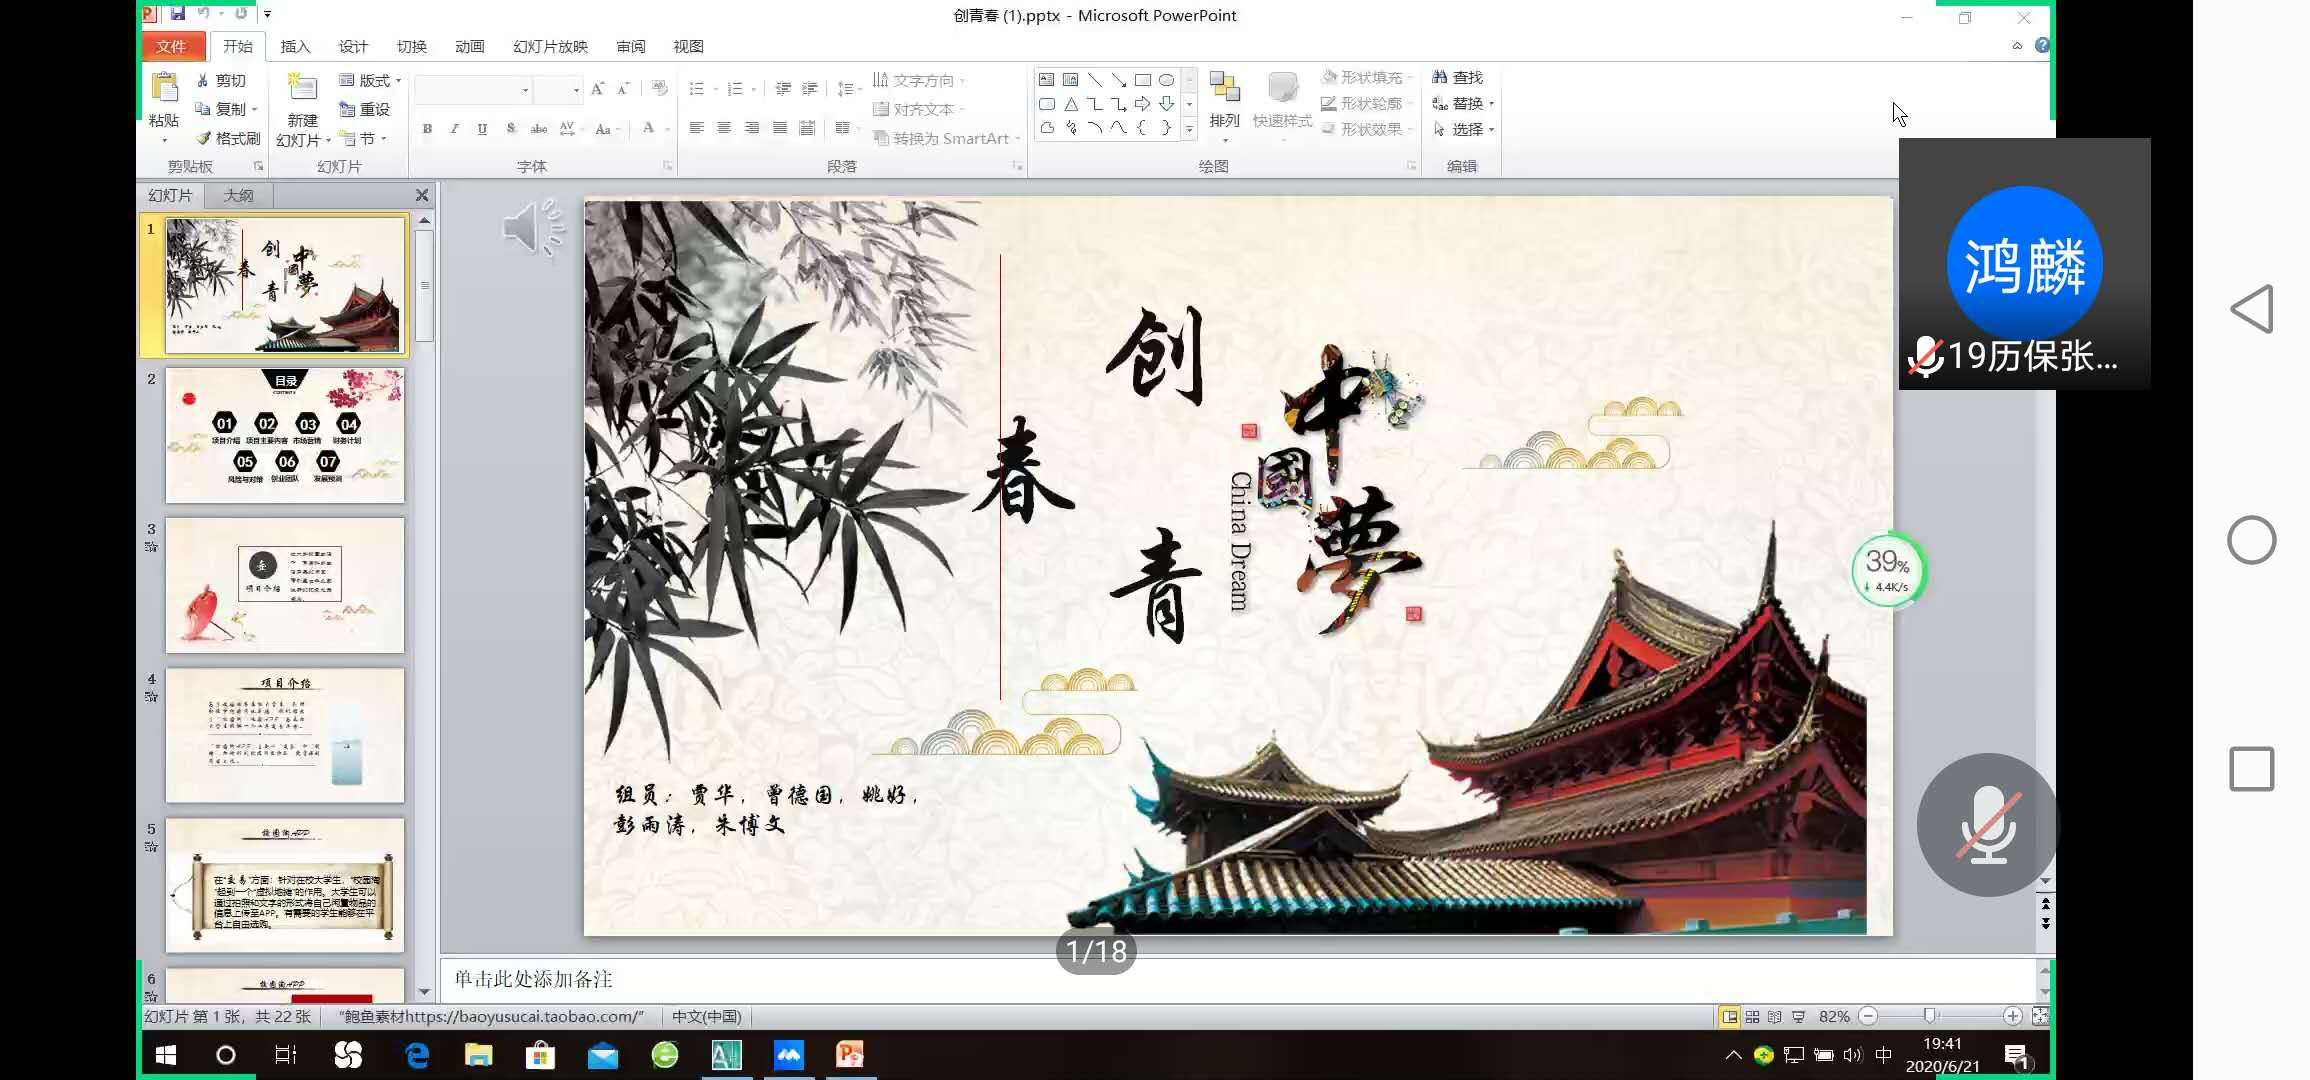This screenshot has height=1080, width=2310.
Task: Expand the font name combo box
Action: tap(525, 90)
